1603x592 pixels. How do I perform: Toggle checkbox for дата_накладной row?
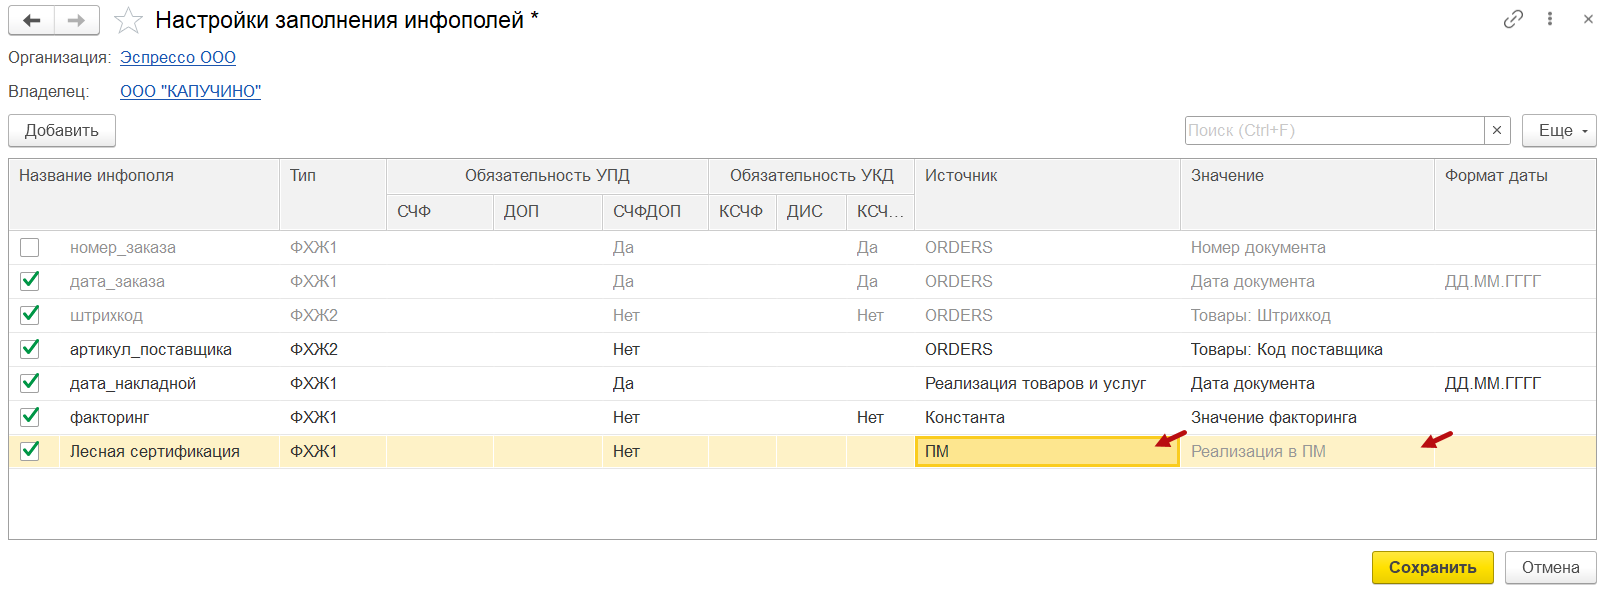pyautogui.click(x=30, y=383)
